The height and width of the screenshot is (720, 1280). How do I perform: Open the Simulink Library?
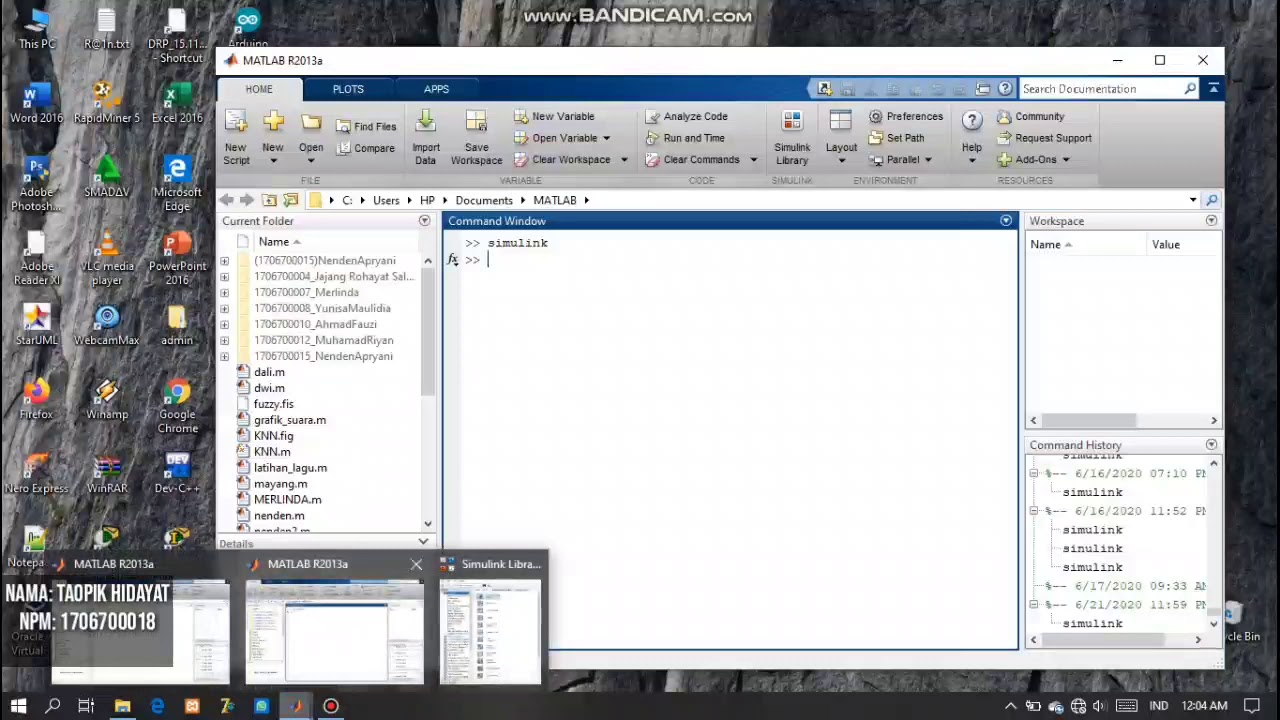click(792, 138)
